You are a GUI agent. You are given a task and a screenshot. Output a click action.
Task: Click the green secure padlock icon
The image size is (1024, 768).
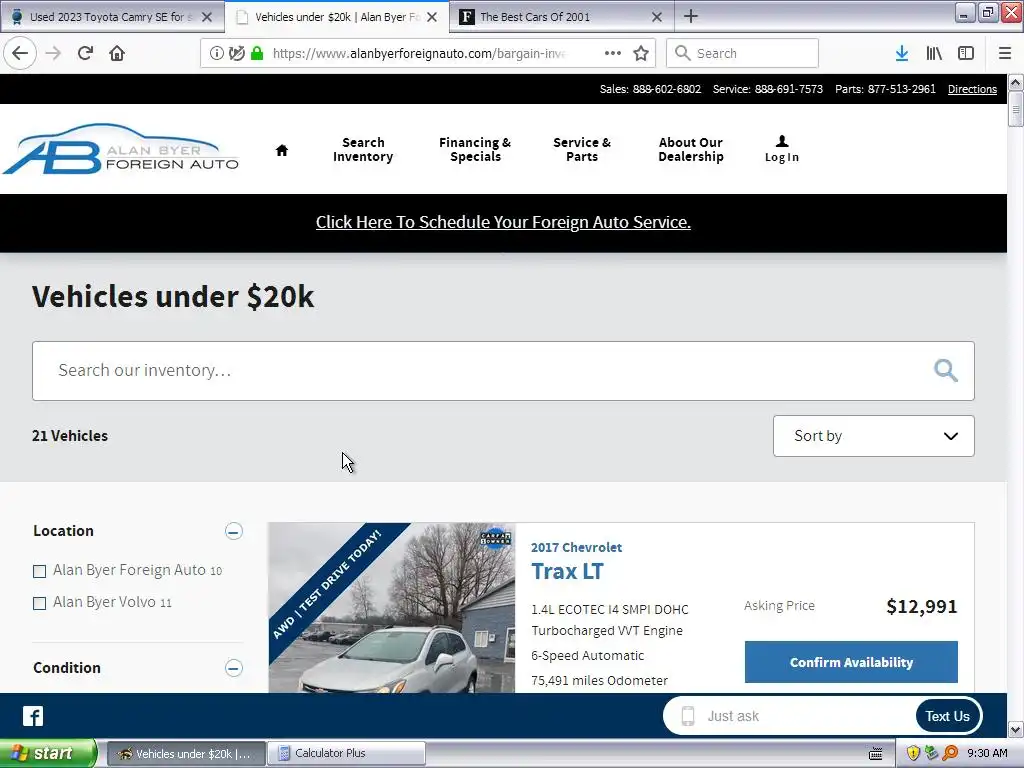pyautogui.click(x=257, y=54)
